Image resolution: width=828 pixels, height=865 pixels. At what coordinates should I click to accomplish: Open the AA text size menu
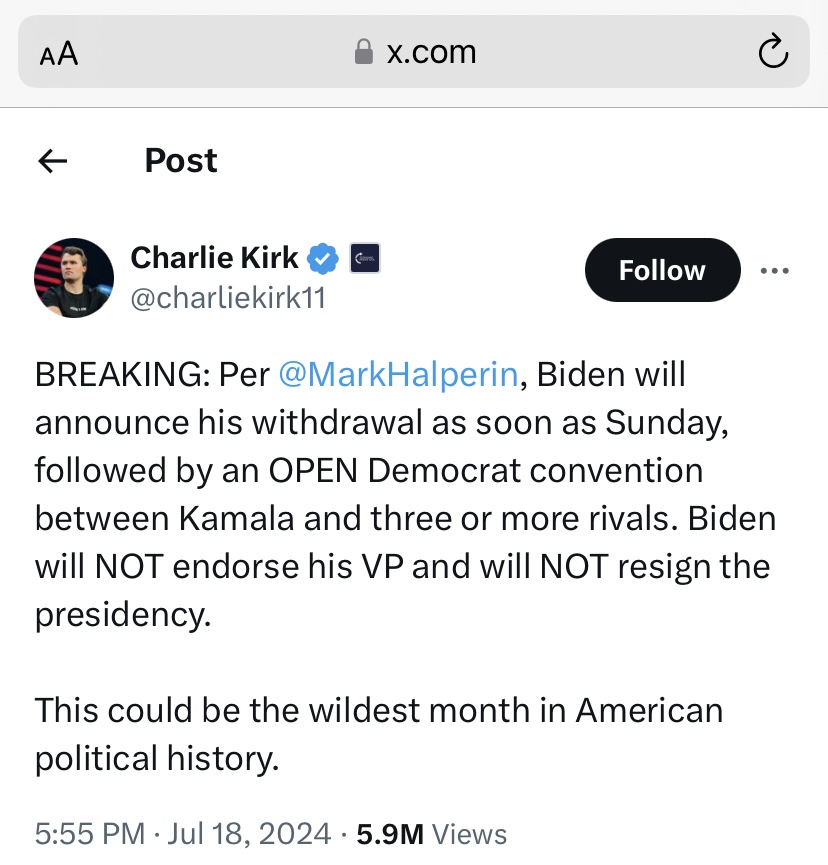click(59, 54)
